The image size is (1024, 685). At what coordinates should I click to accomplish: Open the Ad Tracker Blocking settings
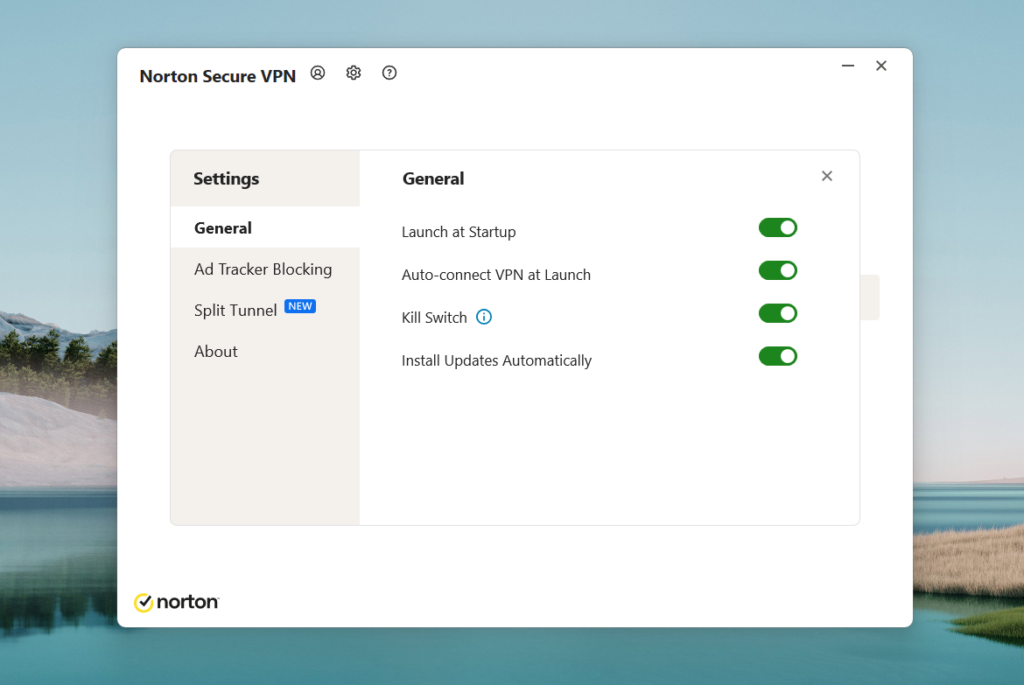click(263, 269)
